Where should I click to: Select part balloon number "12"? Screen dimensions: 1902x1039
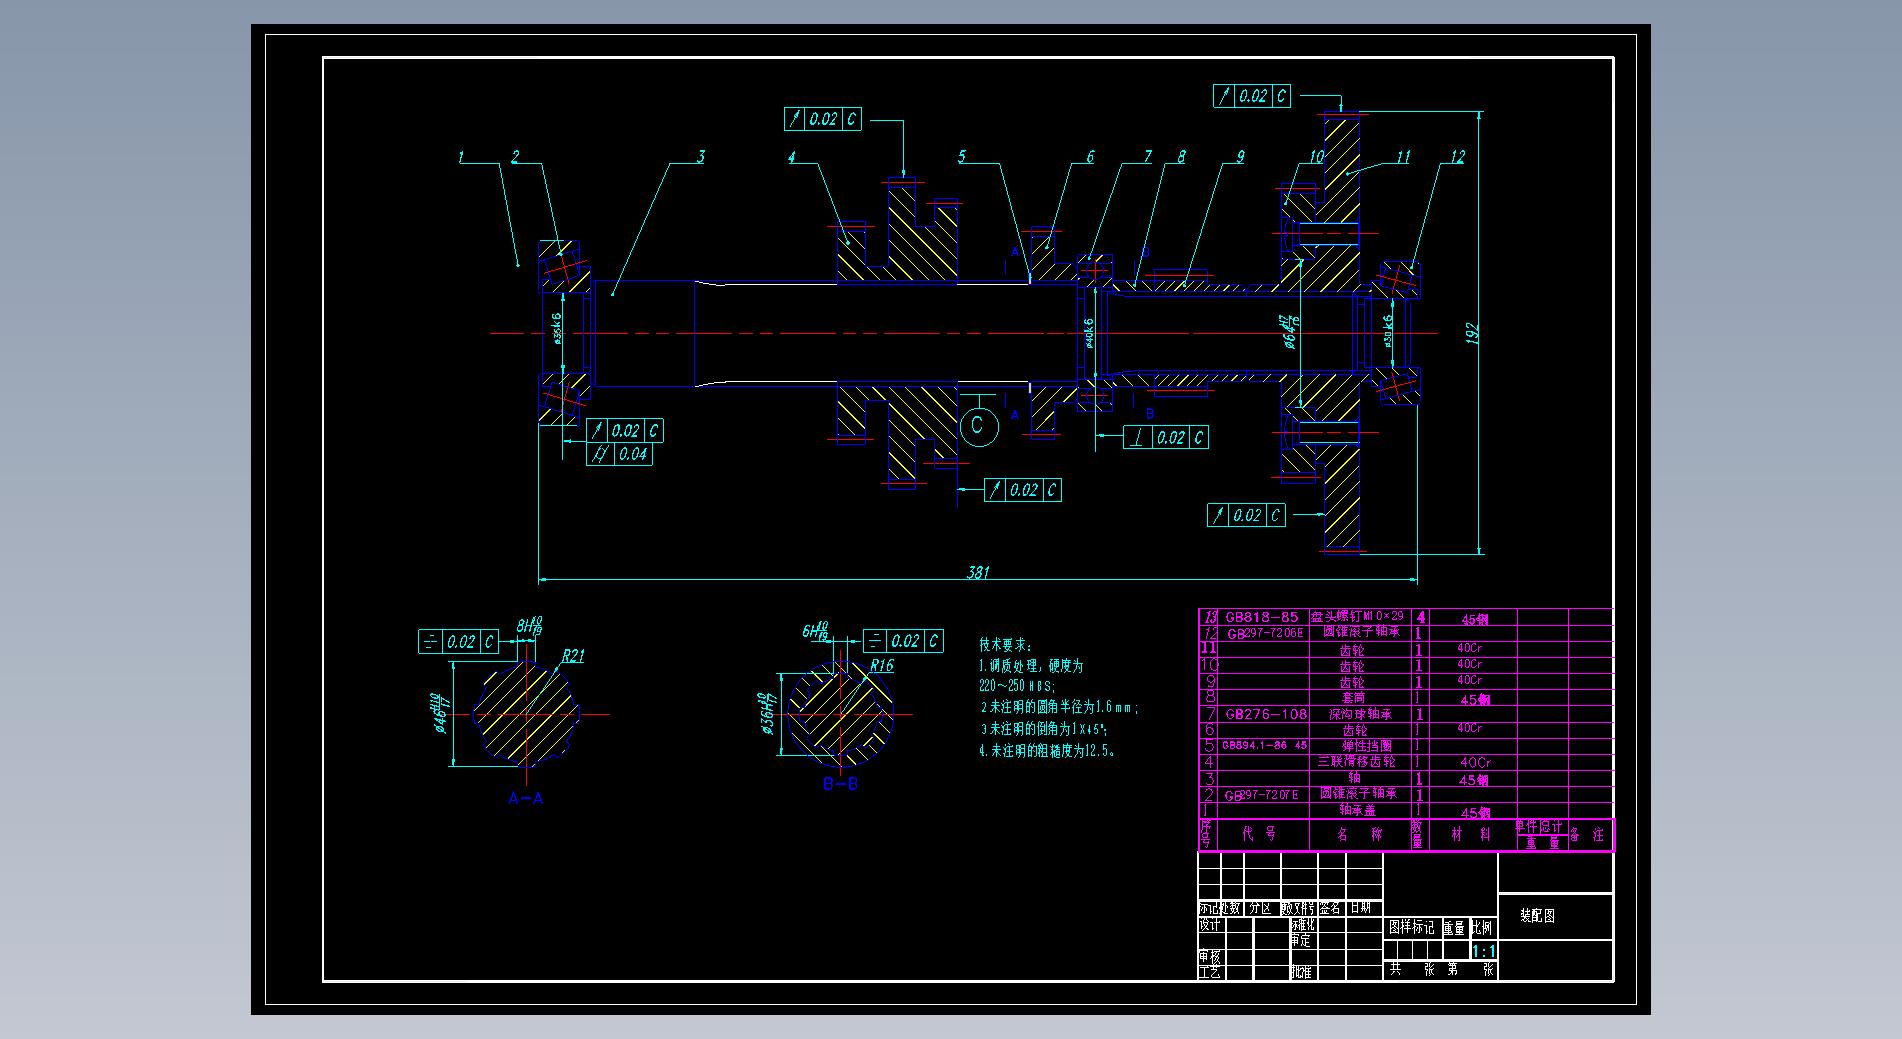pos(1457,156)
